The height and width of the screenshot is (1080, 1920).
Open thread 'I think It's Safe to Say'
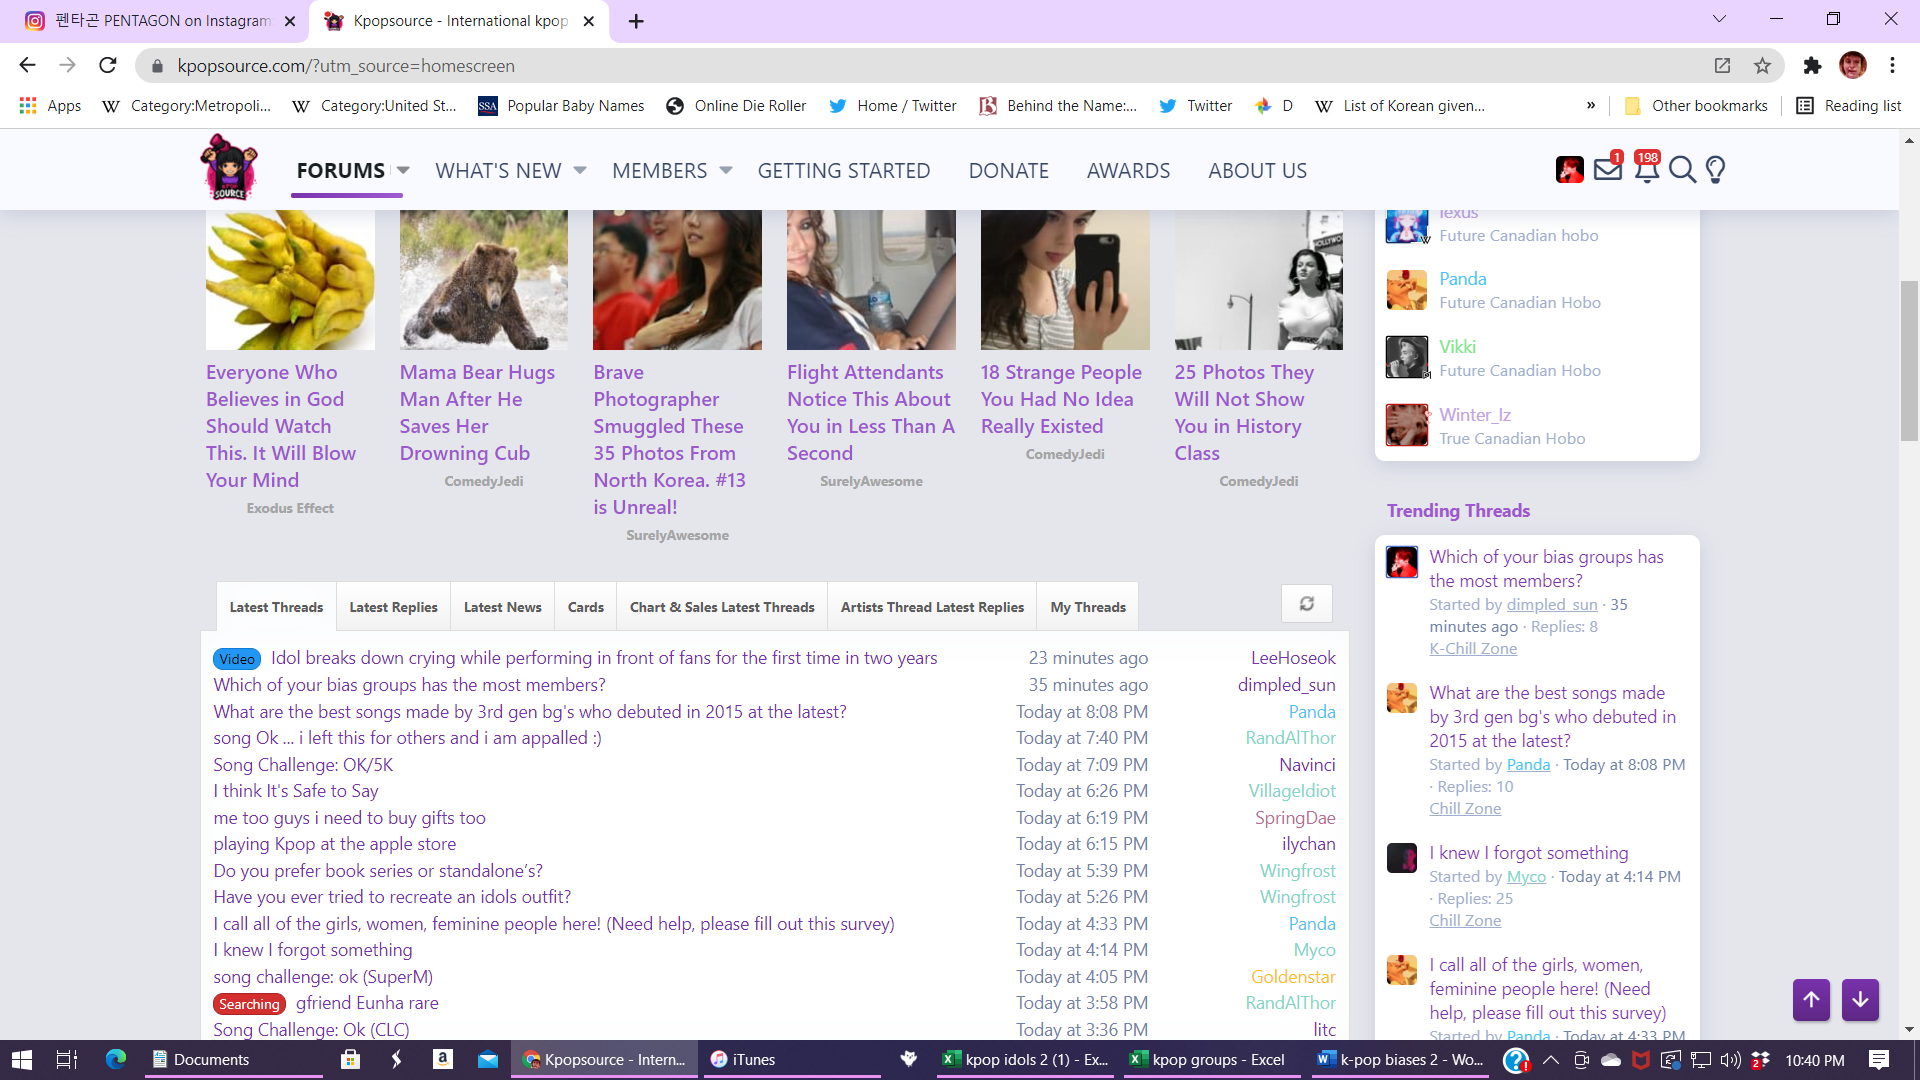pos(296,791)
